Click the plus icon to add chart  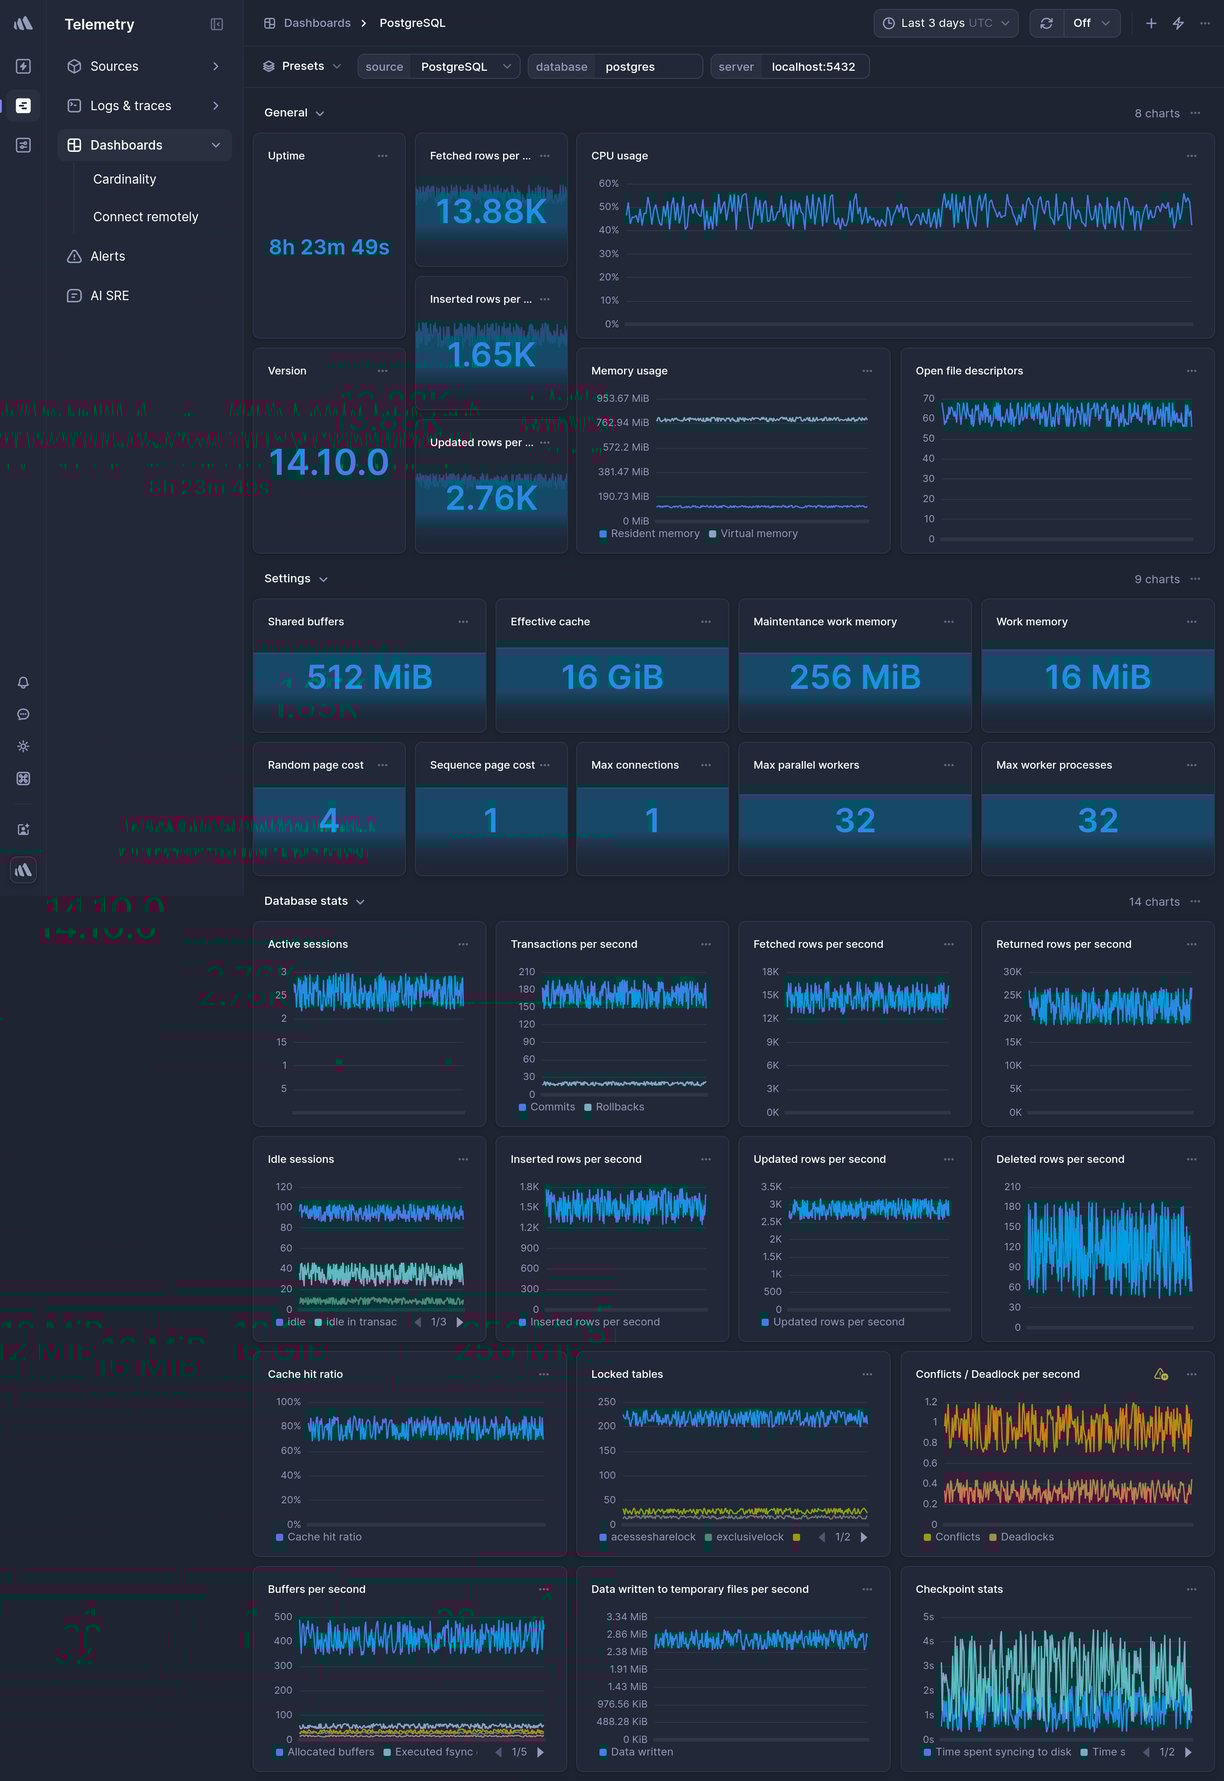click(x=1151, y=23)
